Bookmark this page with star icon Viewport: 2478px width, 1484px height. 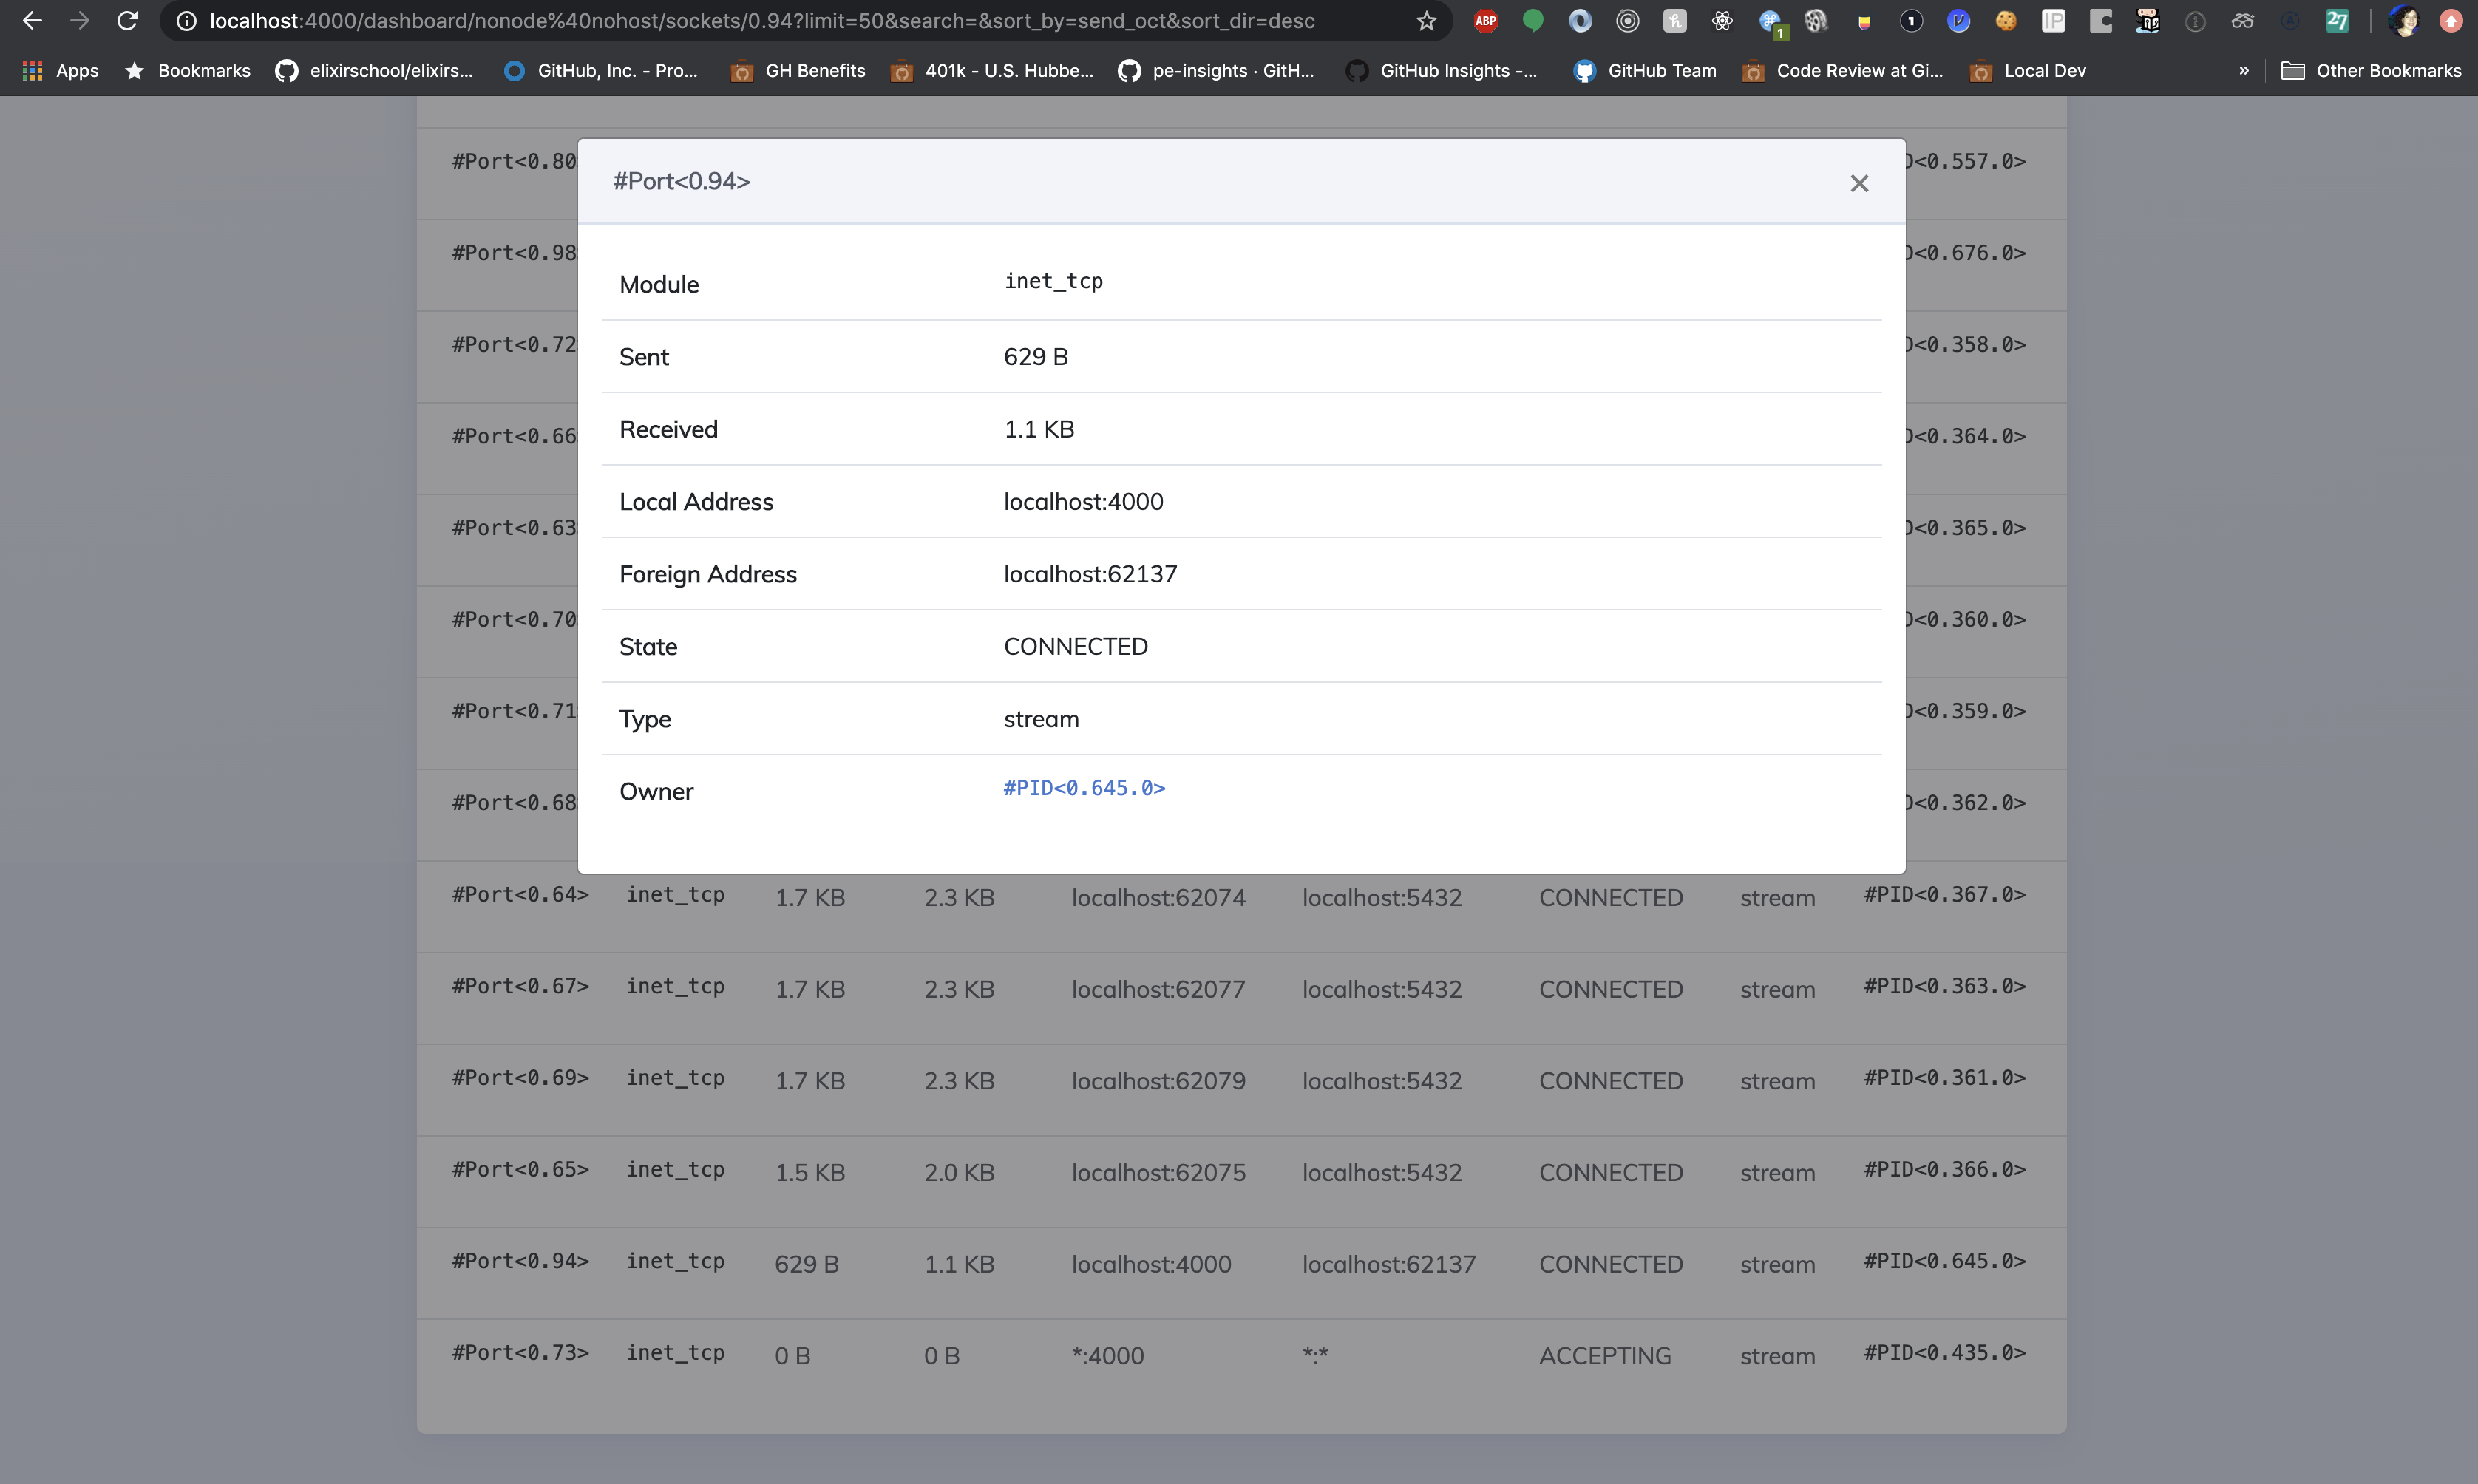(x=1426, y=21)
